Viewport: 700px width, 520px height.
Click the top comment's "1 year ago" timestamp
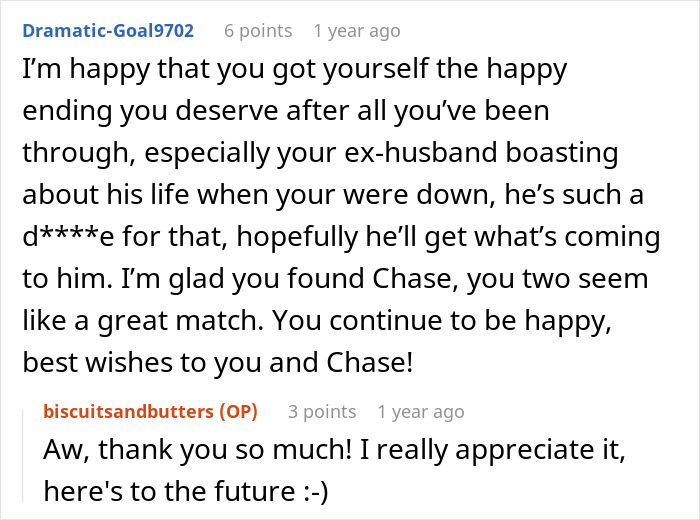pyautogui.click(x=356, y=31)
